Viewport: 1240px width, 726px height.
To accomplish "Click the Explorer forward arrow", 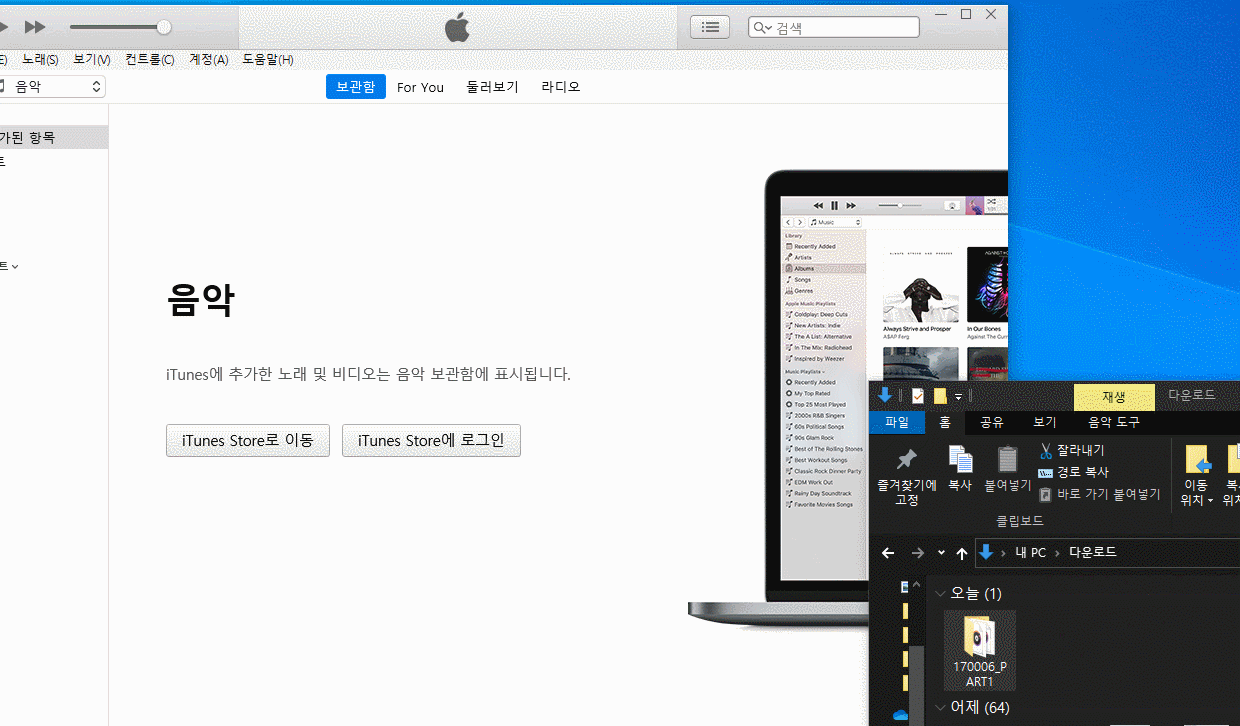I will 918,553.
